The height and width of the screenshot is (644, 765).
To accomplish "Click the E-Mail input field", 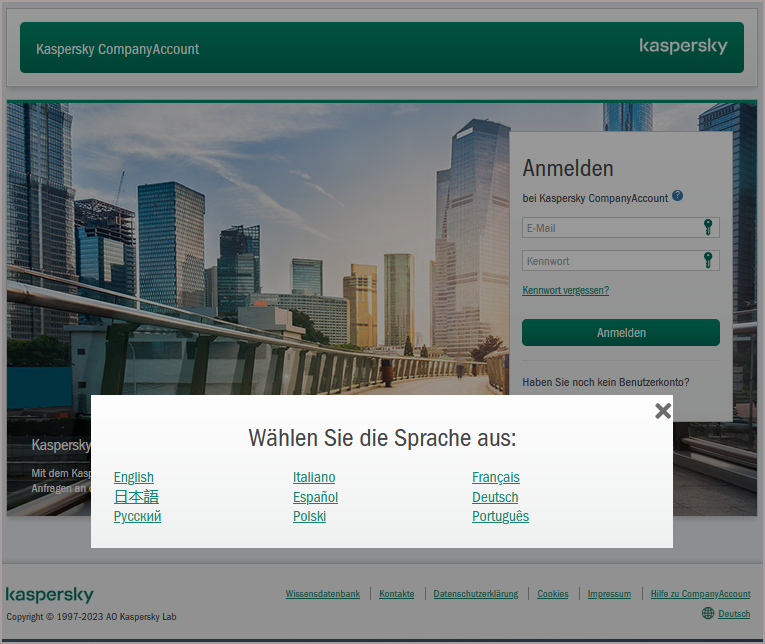I will 621,228.
